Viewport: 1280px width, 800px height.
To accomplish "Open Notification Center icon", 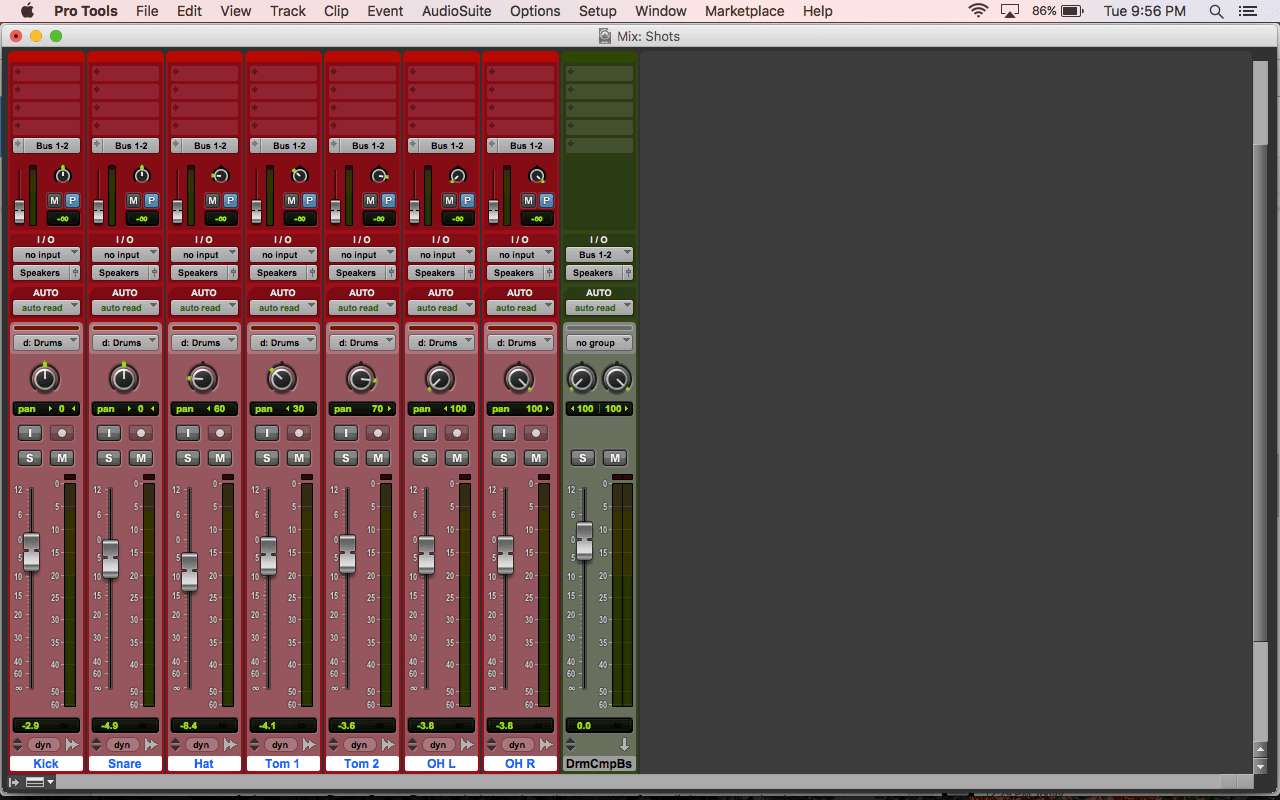I will (1248, 11).
